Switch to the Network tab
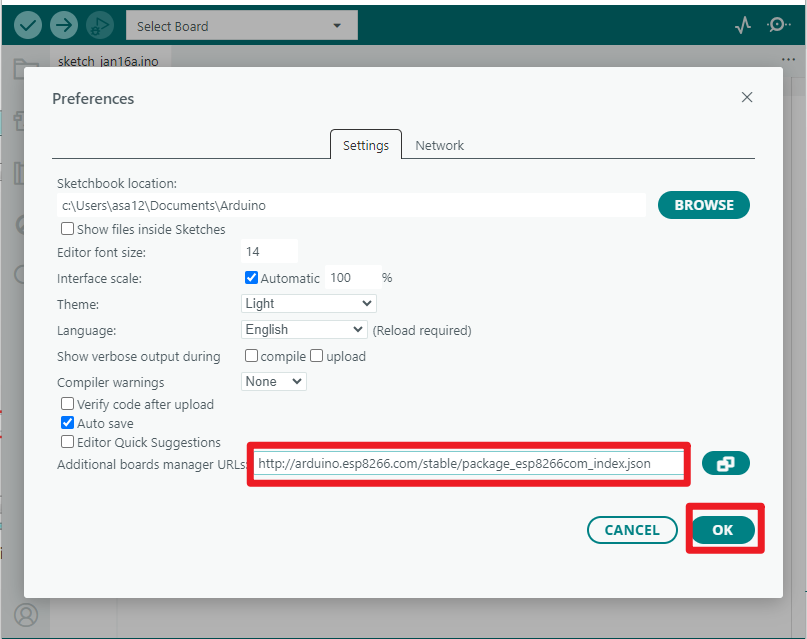This screenshot has height=639, width=807. (x=440, y=146)
